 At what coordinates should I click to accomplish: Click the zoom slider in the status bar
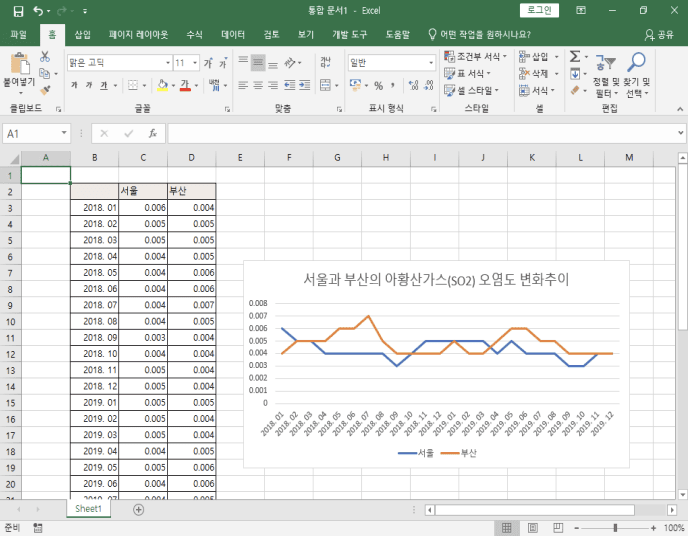pos(616,527)
